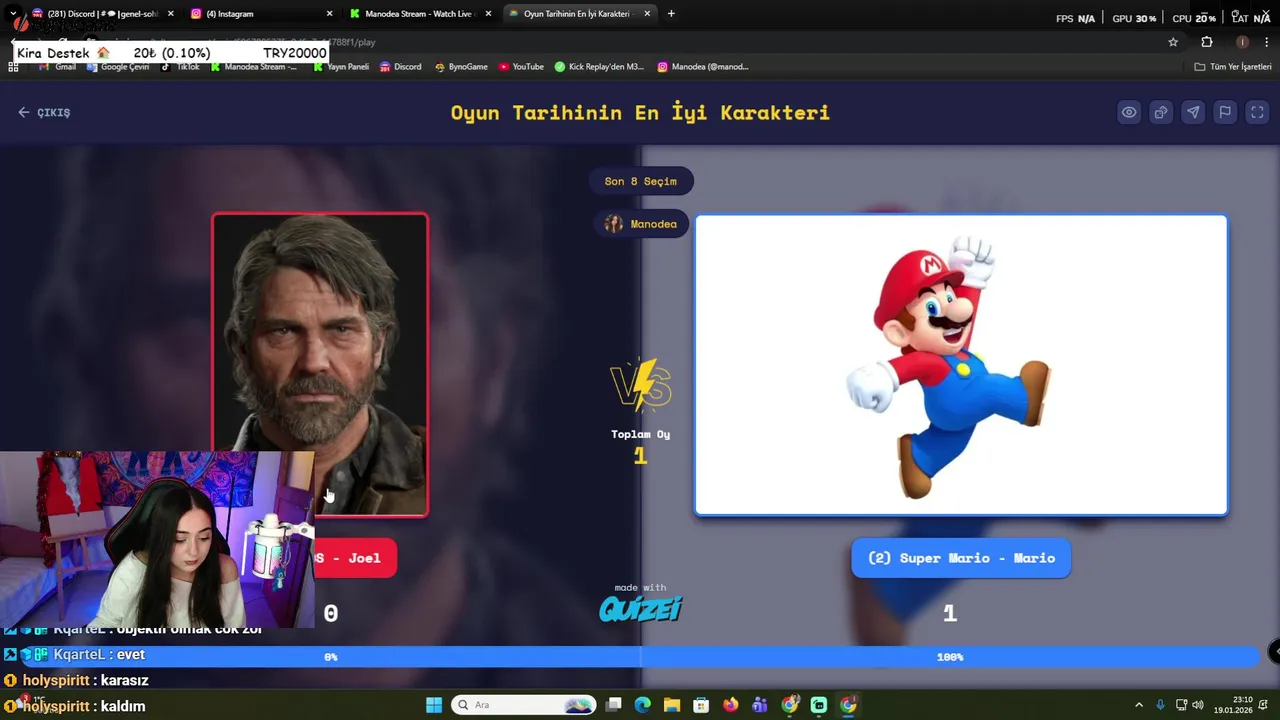Viewport: 1280px width, 720px height.
Task: Click the Kira Destek donation goal bar
Action: click(171, 53)
